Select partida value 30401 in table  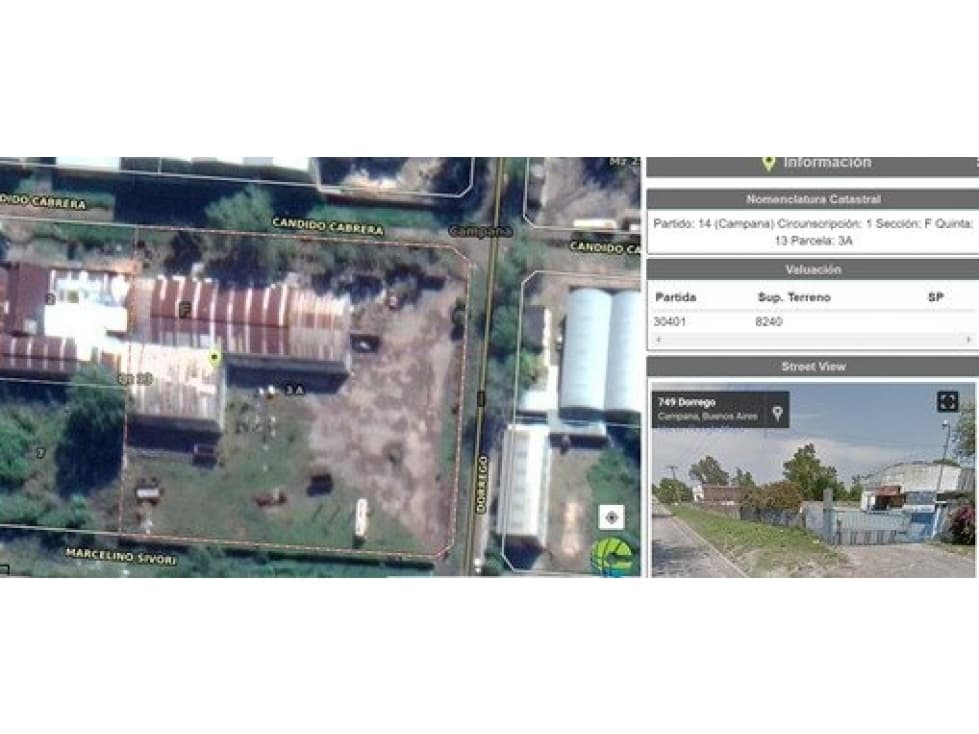tap(671, 322)
